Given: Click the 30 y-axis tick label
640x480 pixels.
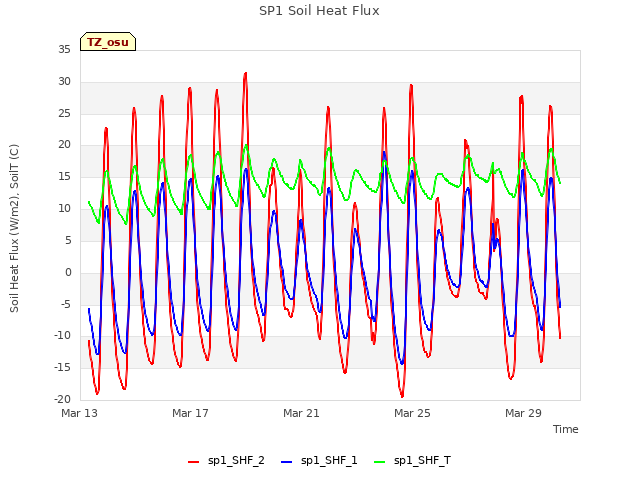Looking at the screenshot, I should pyautogui.click(x=64, y=82).
